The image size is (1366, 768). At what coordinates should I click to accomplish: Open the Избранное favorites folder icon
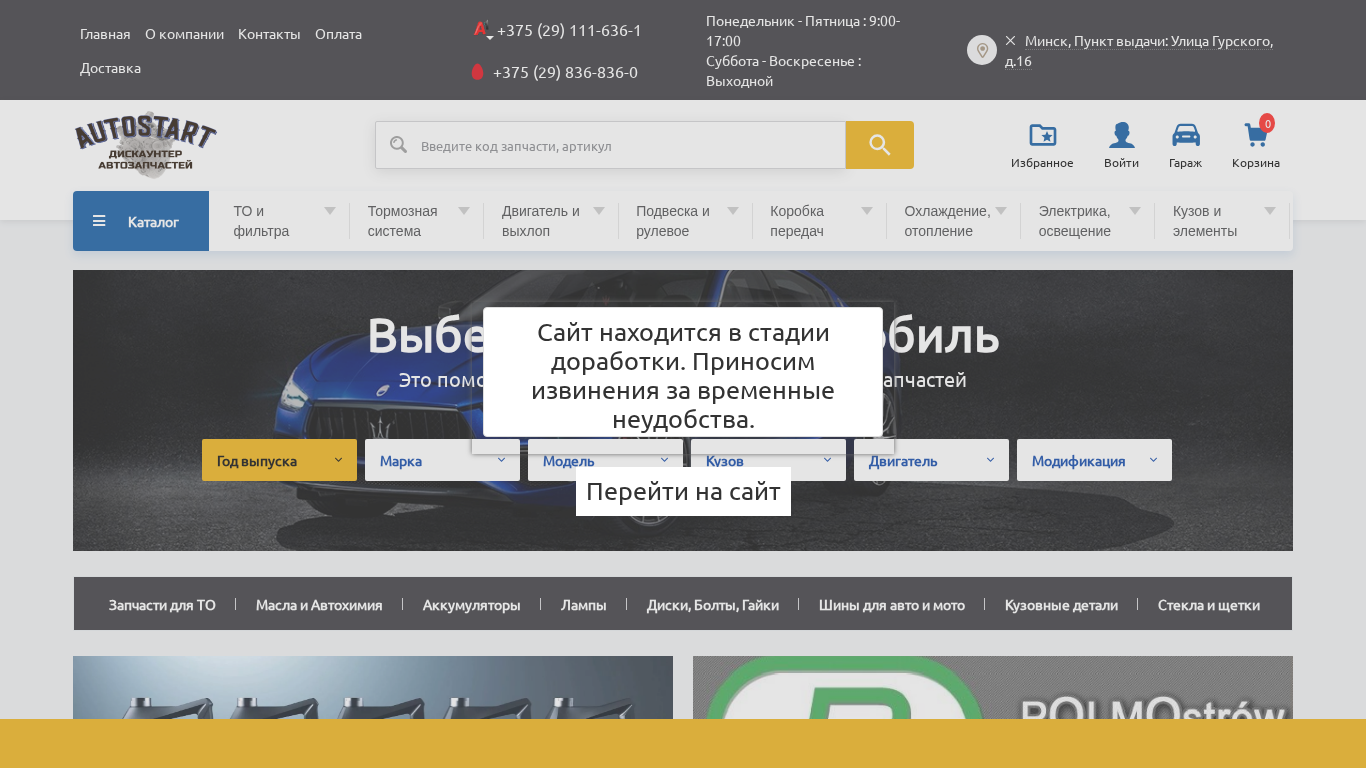coord(1042,135)
